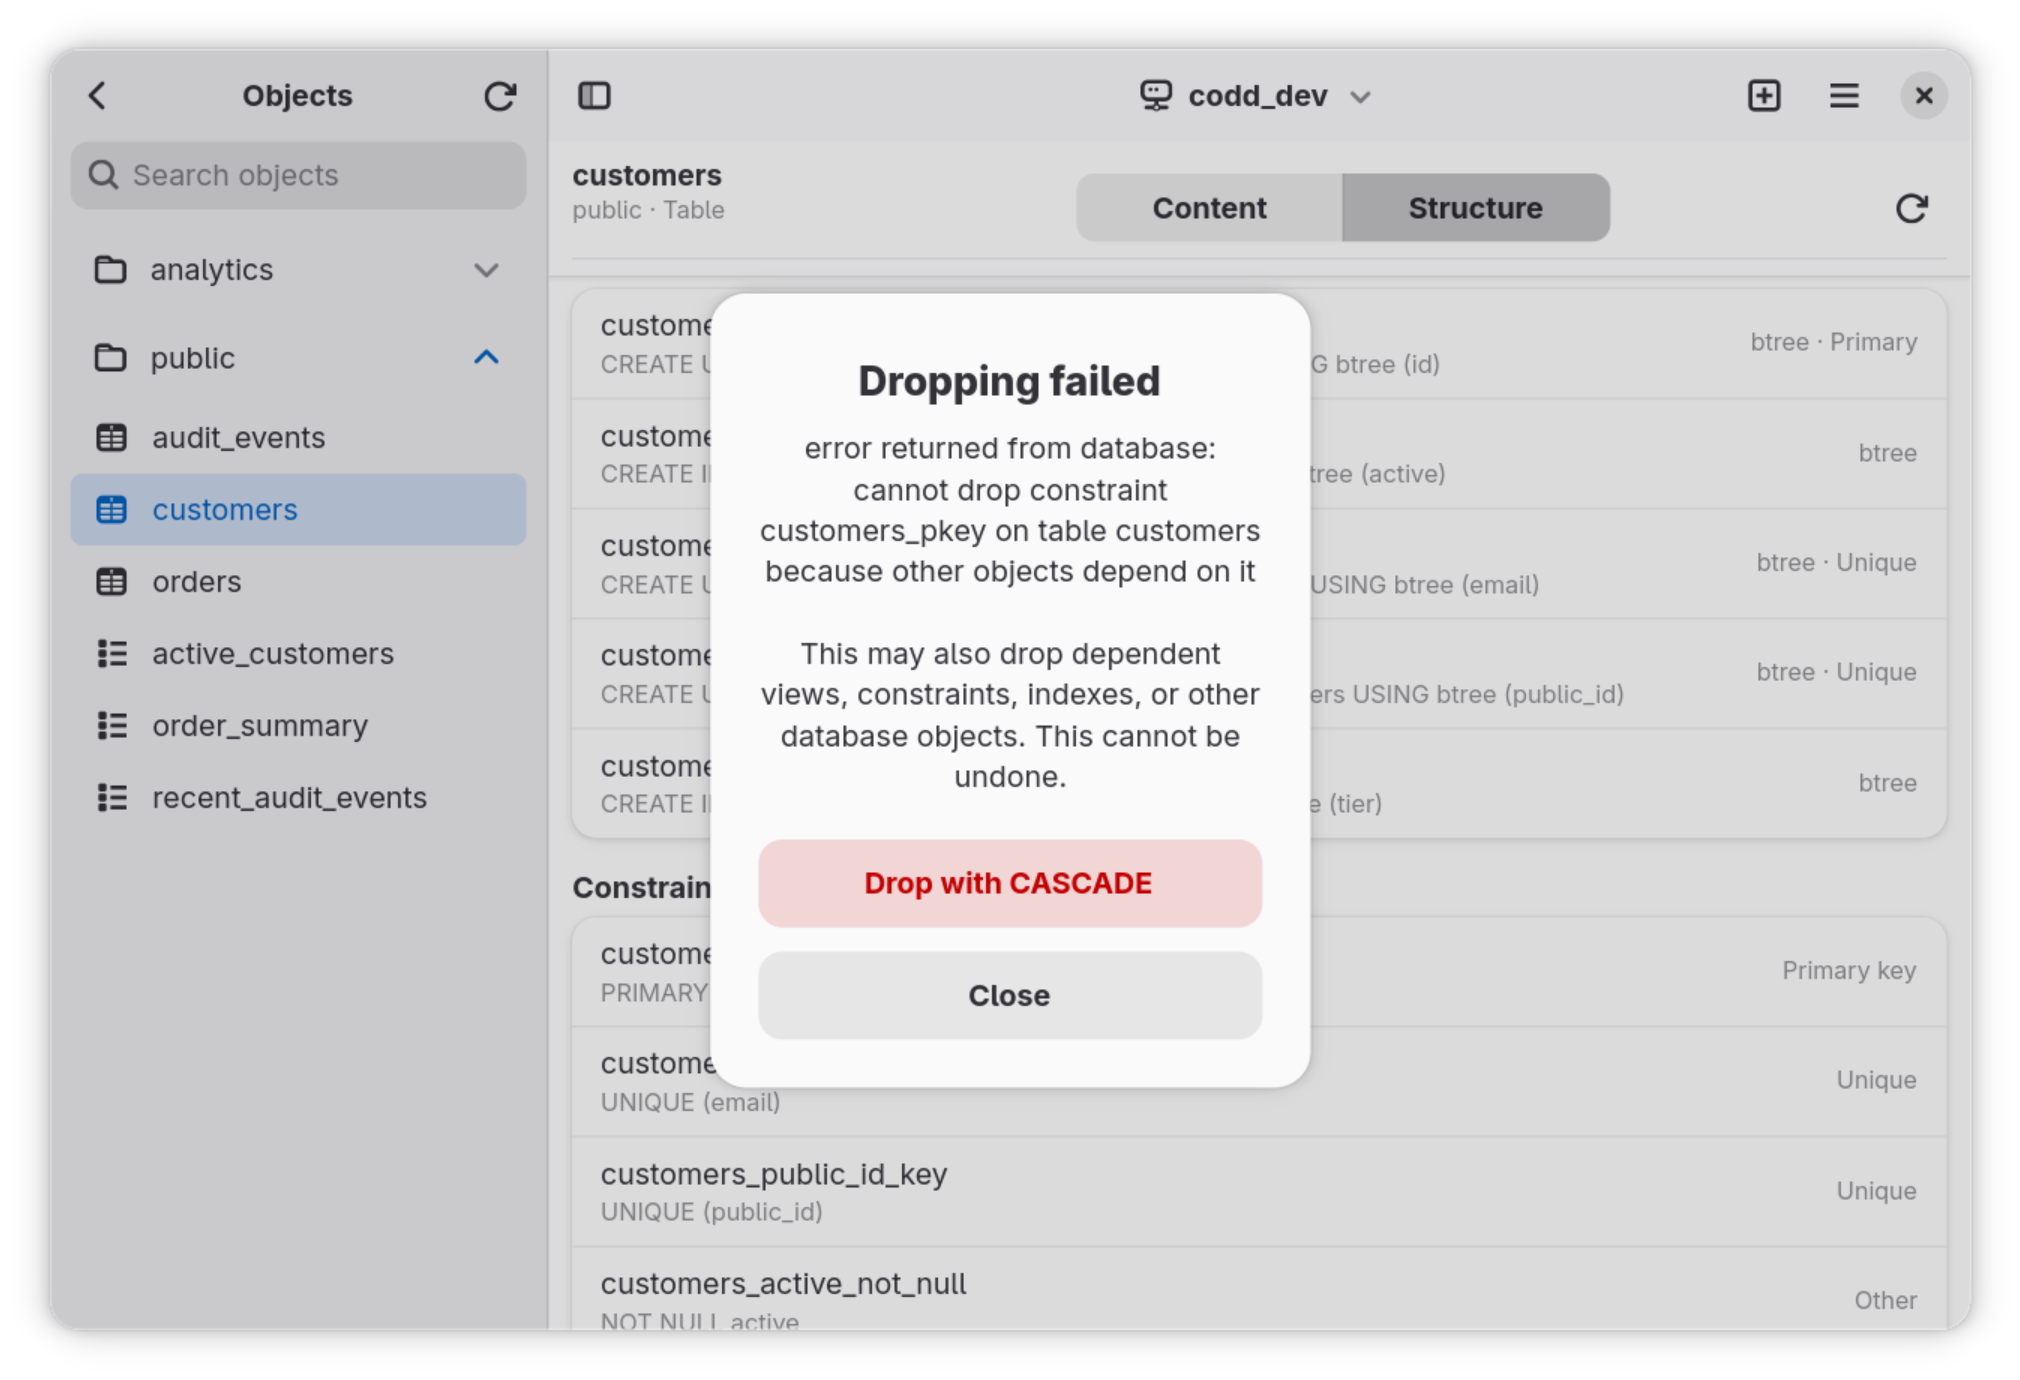The width and height of the screenshot is (2020, 1380).
Task: Expand the analytics schema chevron
Action: [x=486, y=270]
